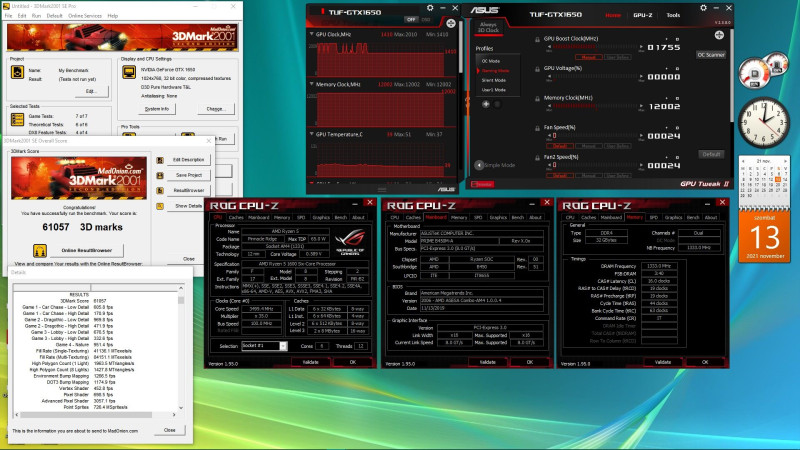Click the Selected Tests checklist icon
This screenshot has height=450, width=800.
(x=17, y=119)
